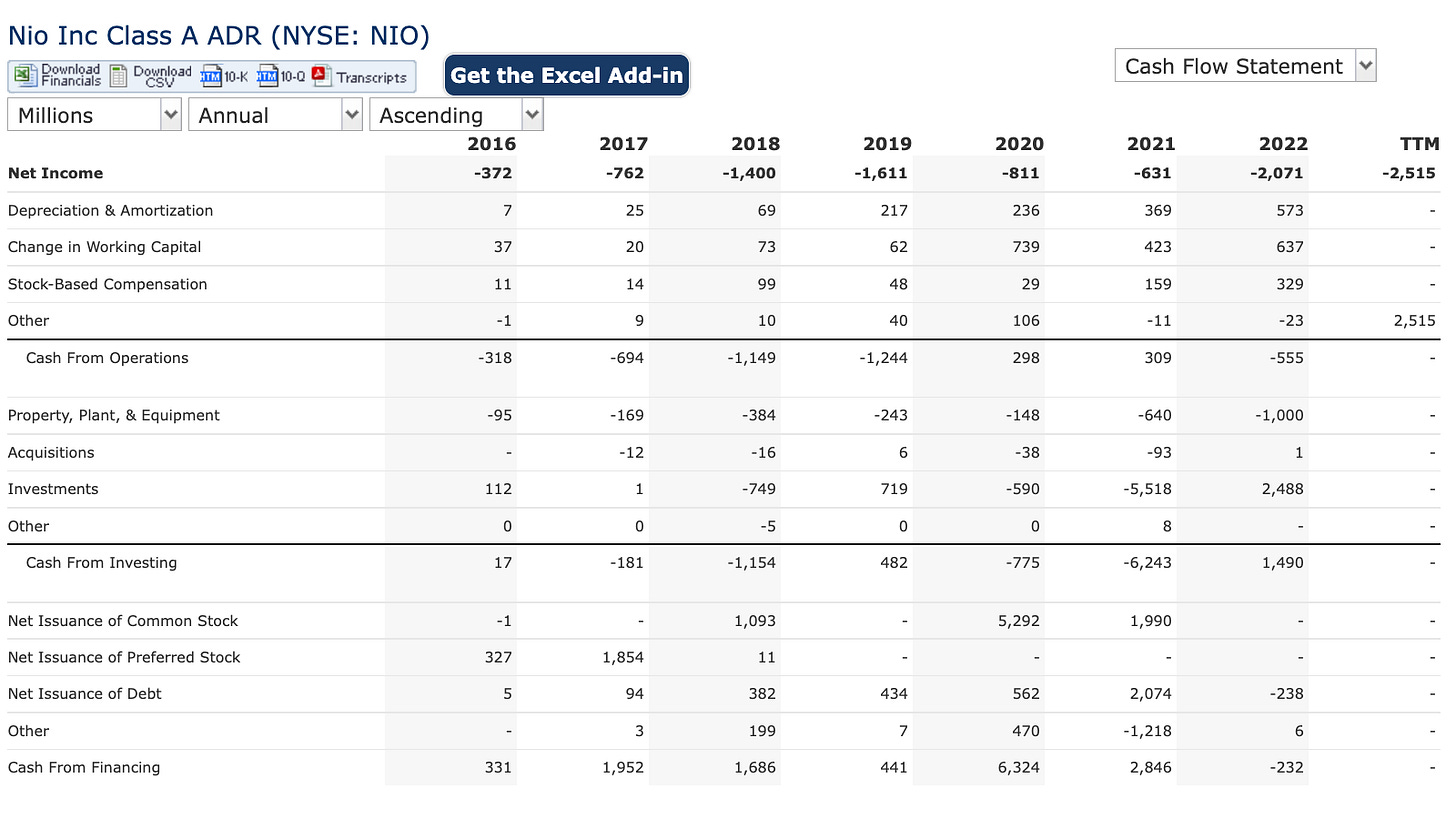Open the 10-K filing link
The height and width of the screenshot is (819, 1456).
[x=237, y=77]
